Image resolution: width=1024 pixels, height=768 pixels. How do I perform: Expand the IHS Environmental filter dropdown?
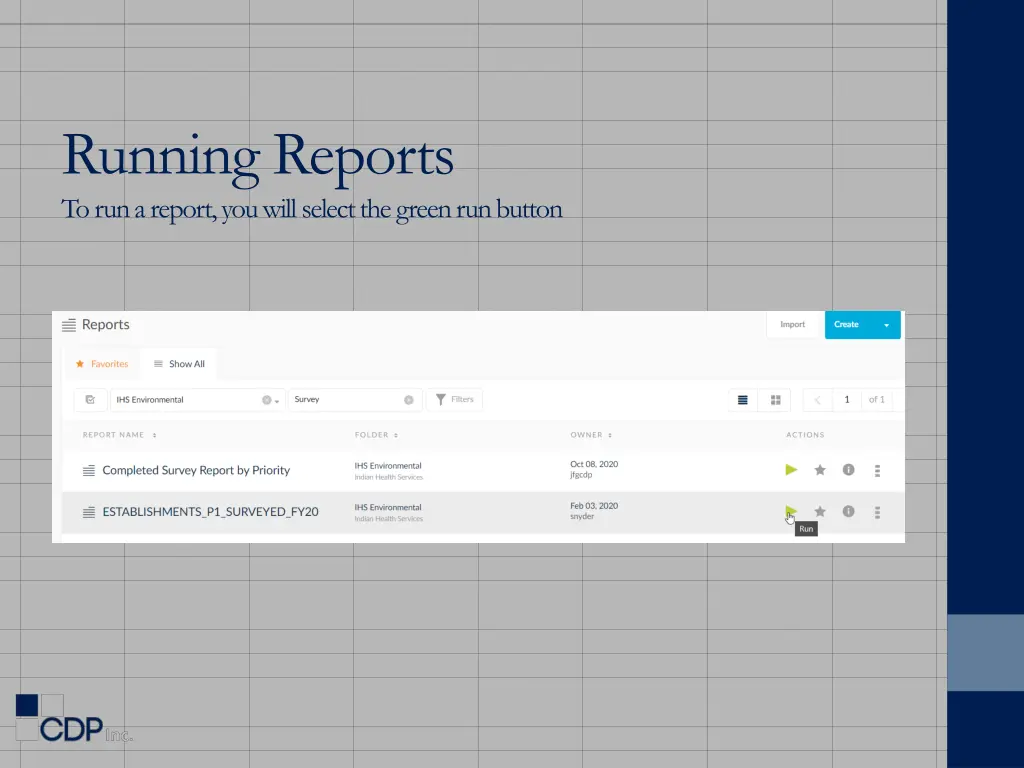point(278,400)
